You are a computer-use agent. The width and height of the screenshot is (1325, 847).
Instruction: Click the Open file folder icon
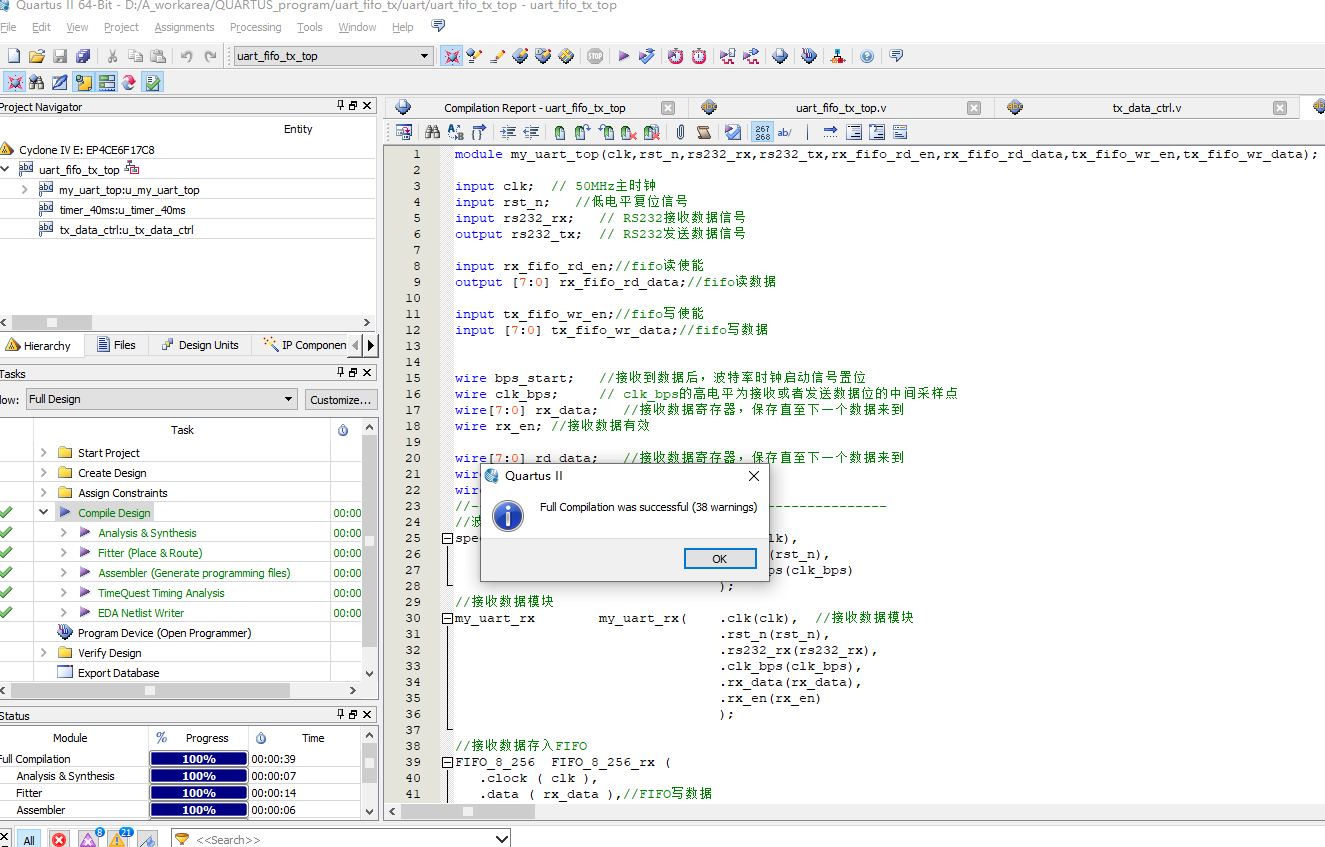(37, 56)
